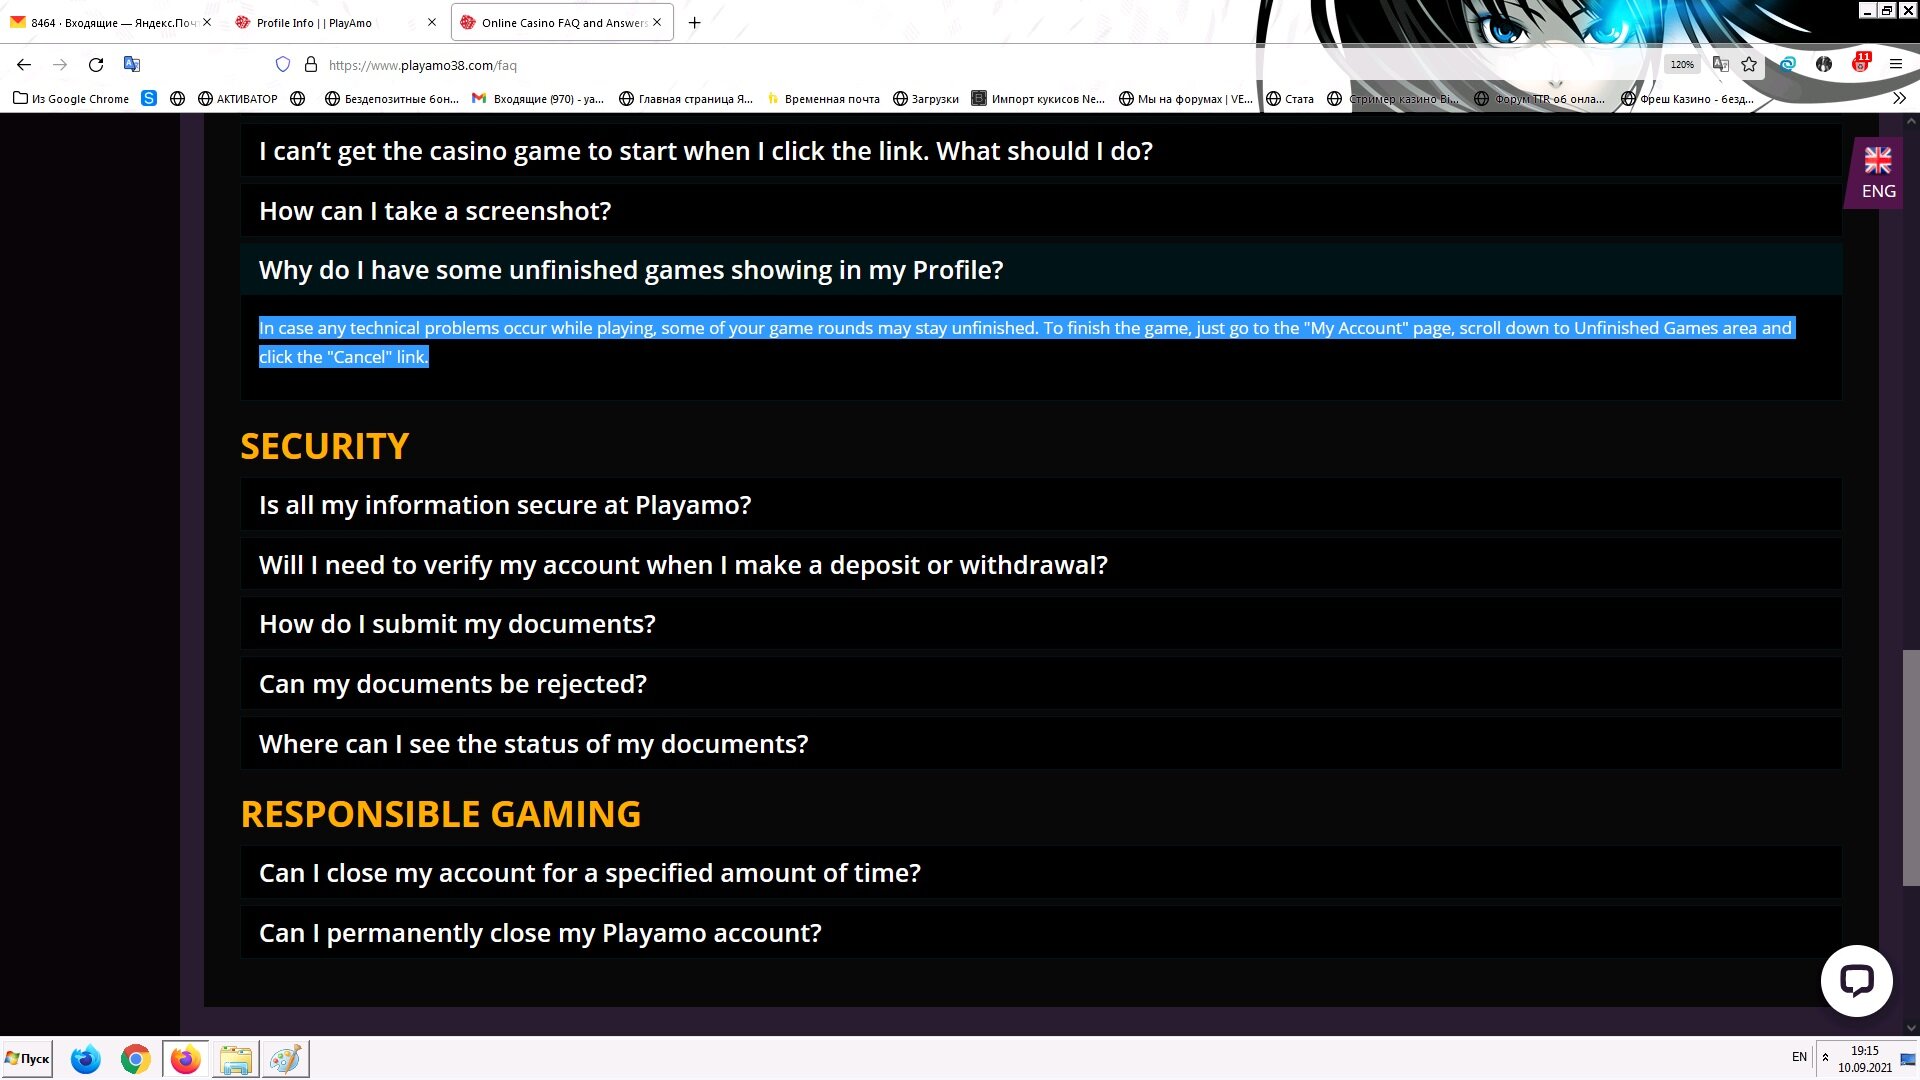
Task: Expand 'Is all my information secure at Playamo?'
Action: click(x=505, y=505)
